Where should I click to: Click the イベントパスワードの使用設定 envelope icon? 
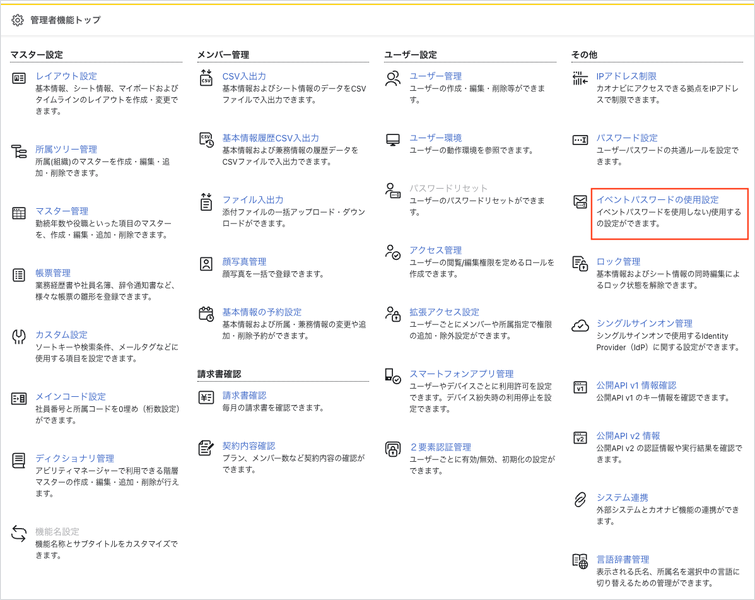tap(580, 202)
